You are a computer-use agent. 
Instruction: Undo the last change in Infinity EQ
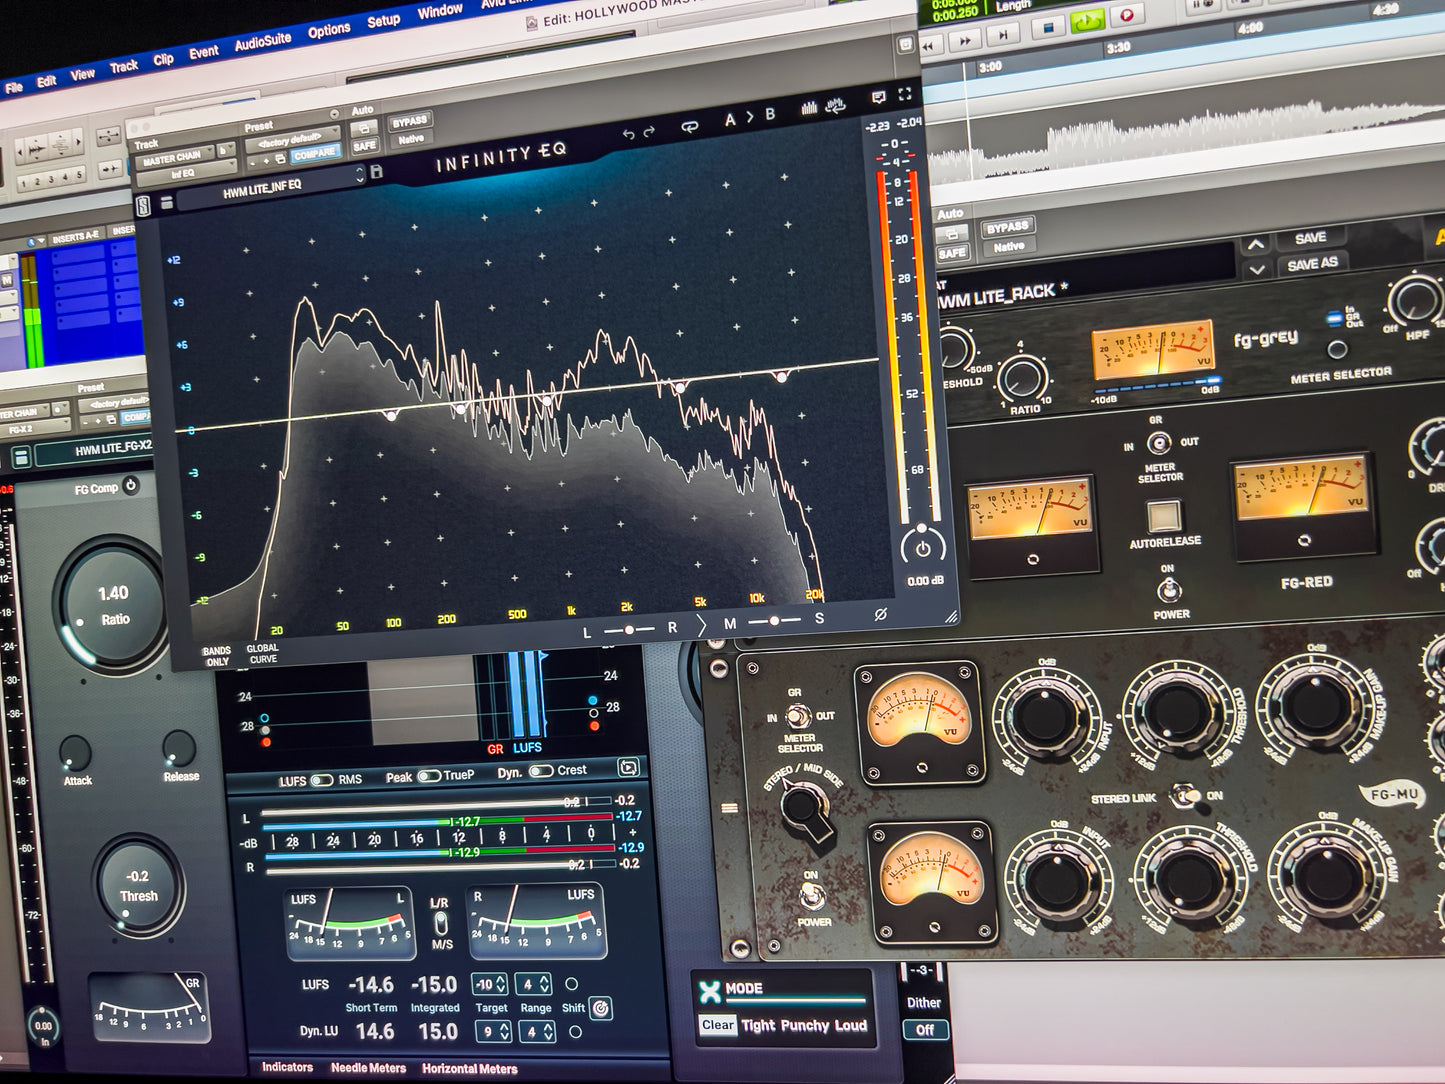pyautogui.click(x=628, y=134)
